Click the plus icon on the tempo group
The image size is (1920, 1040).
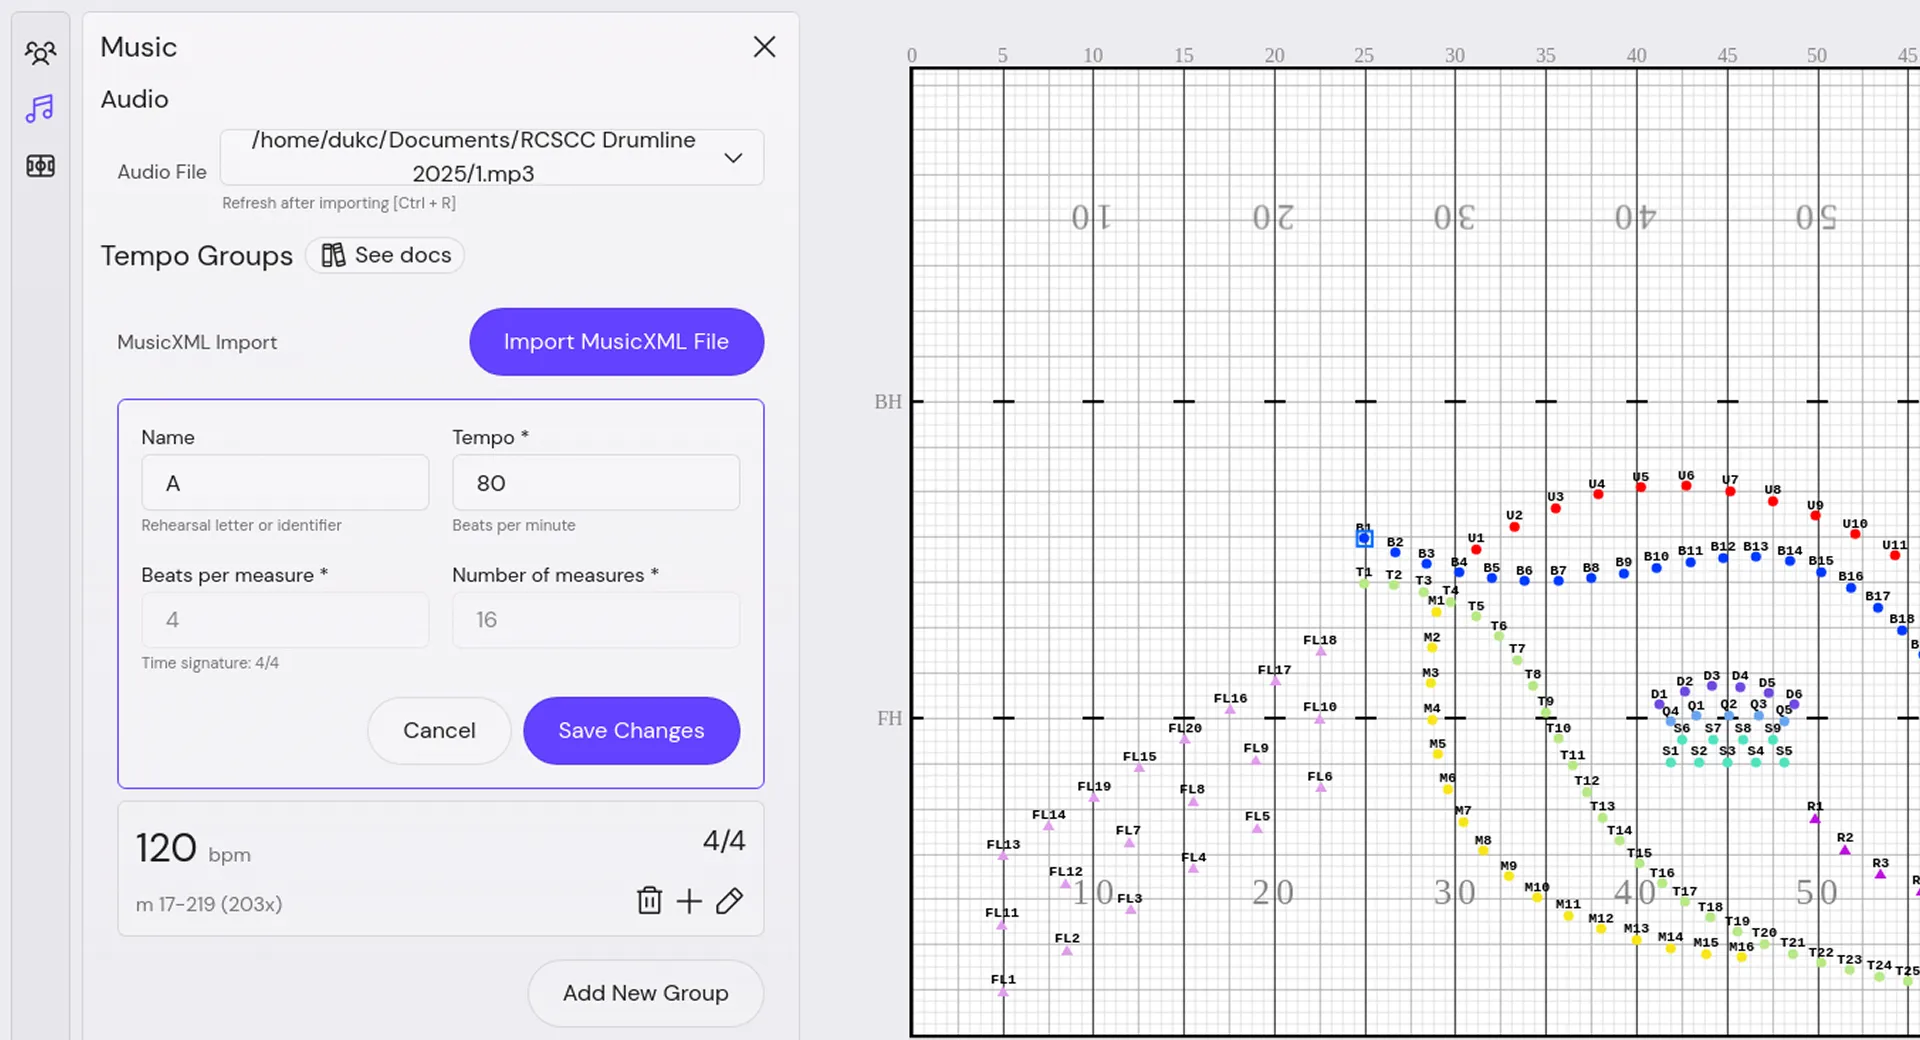689,901
